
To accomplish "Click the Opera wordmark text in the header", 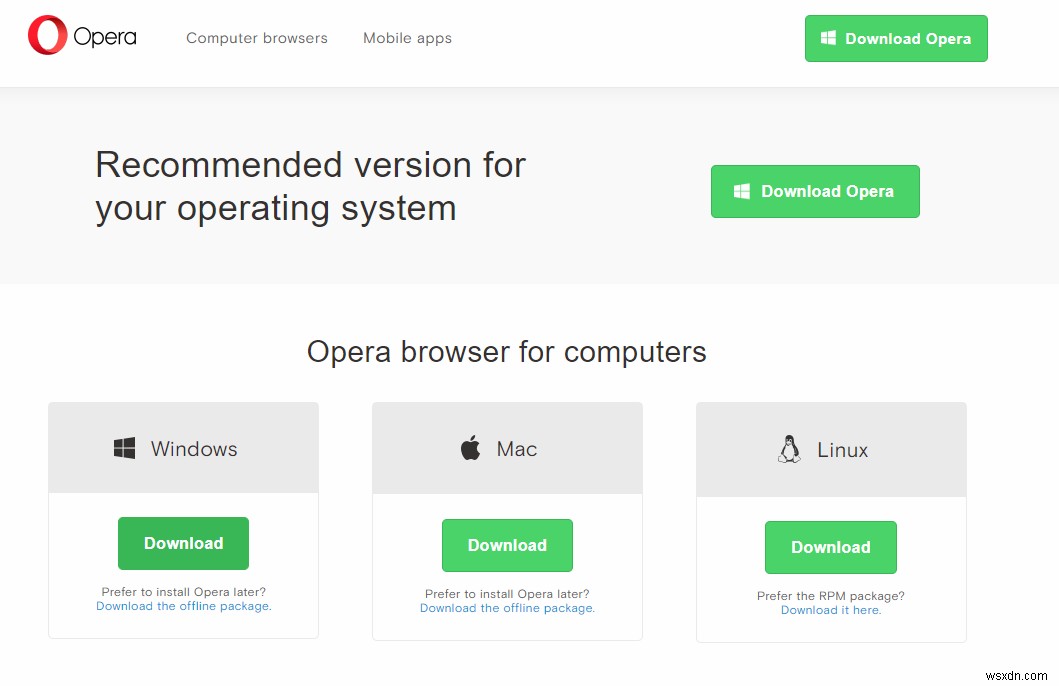I will (105, 38).
